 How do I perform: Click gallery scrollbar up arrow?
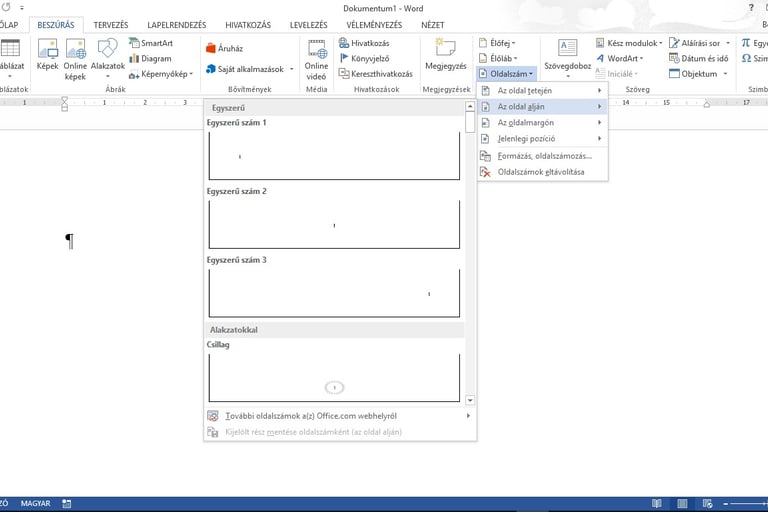click(x=470, y=106)
